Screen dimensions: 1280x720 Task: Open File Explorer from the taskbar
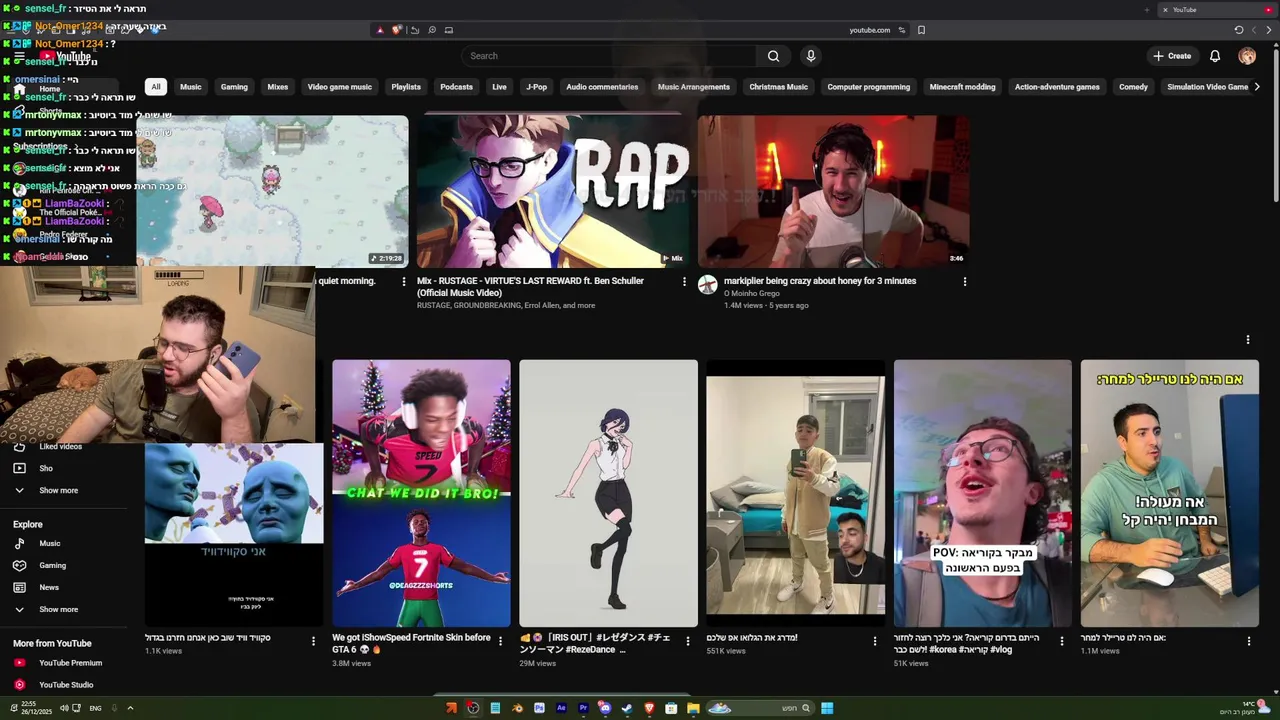coord(693,708)
